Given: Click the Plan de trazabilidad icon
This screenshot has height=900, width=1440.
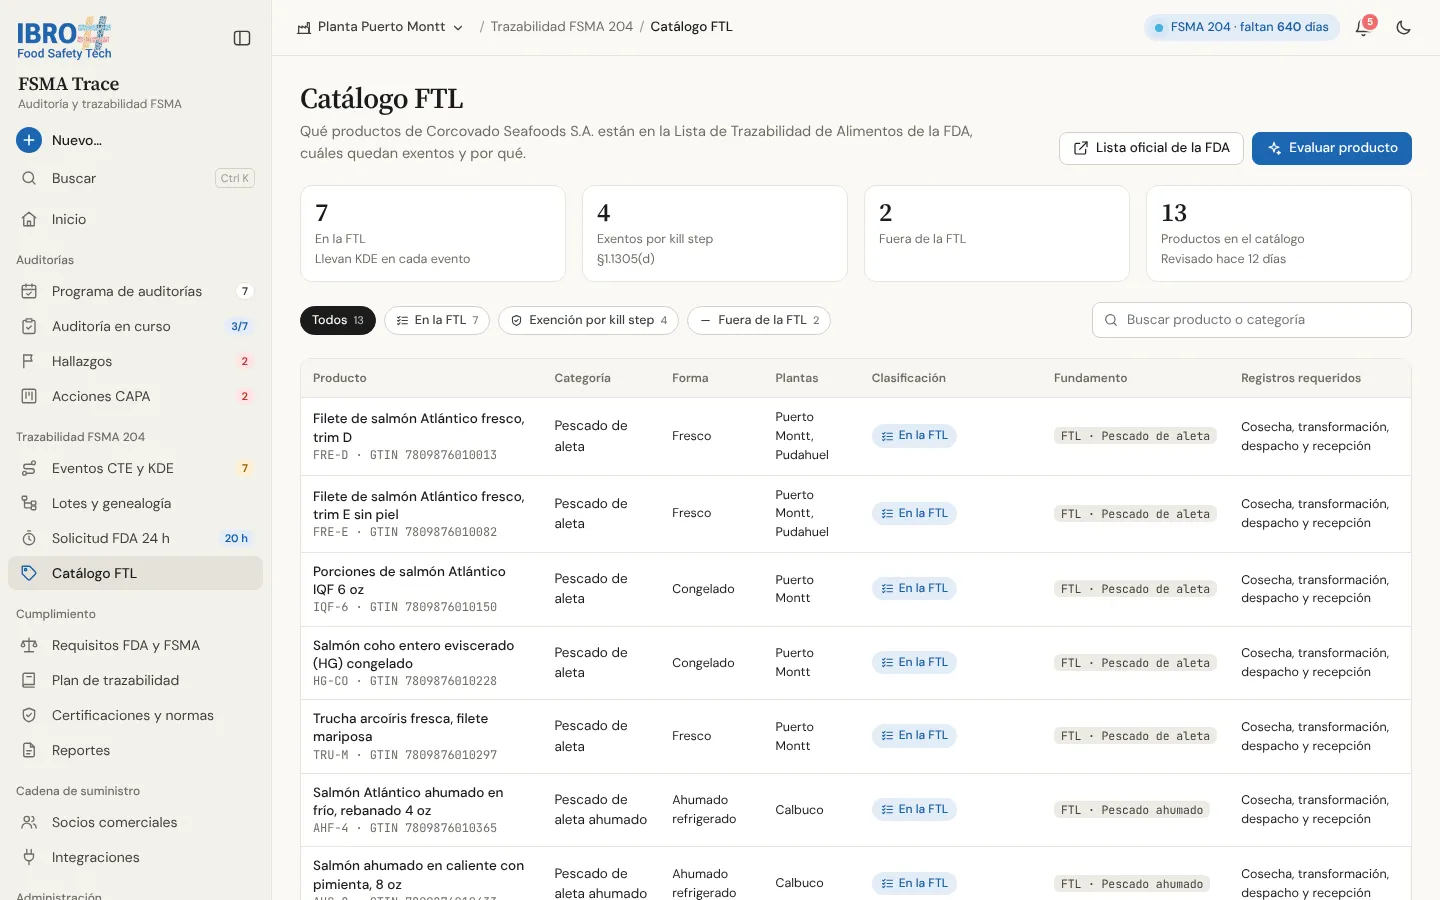Looking at the screenshot, I should pos(29,680).
